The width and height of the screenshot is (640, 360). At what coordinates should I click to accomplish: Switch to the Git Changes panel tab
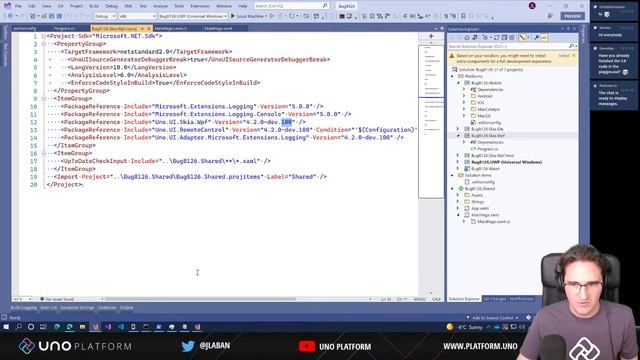[x=494, y=299]
